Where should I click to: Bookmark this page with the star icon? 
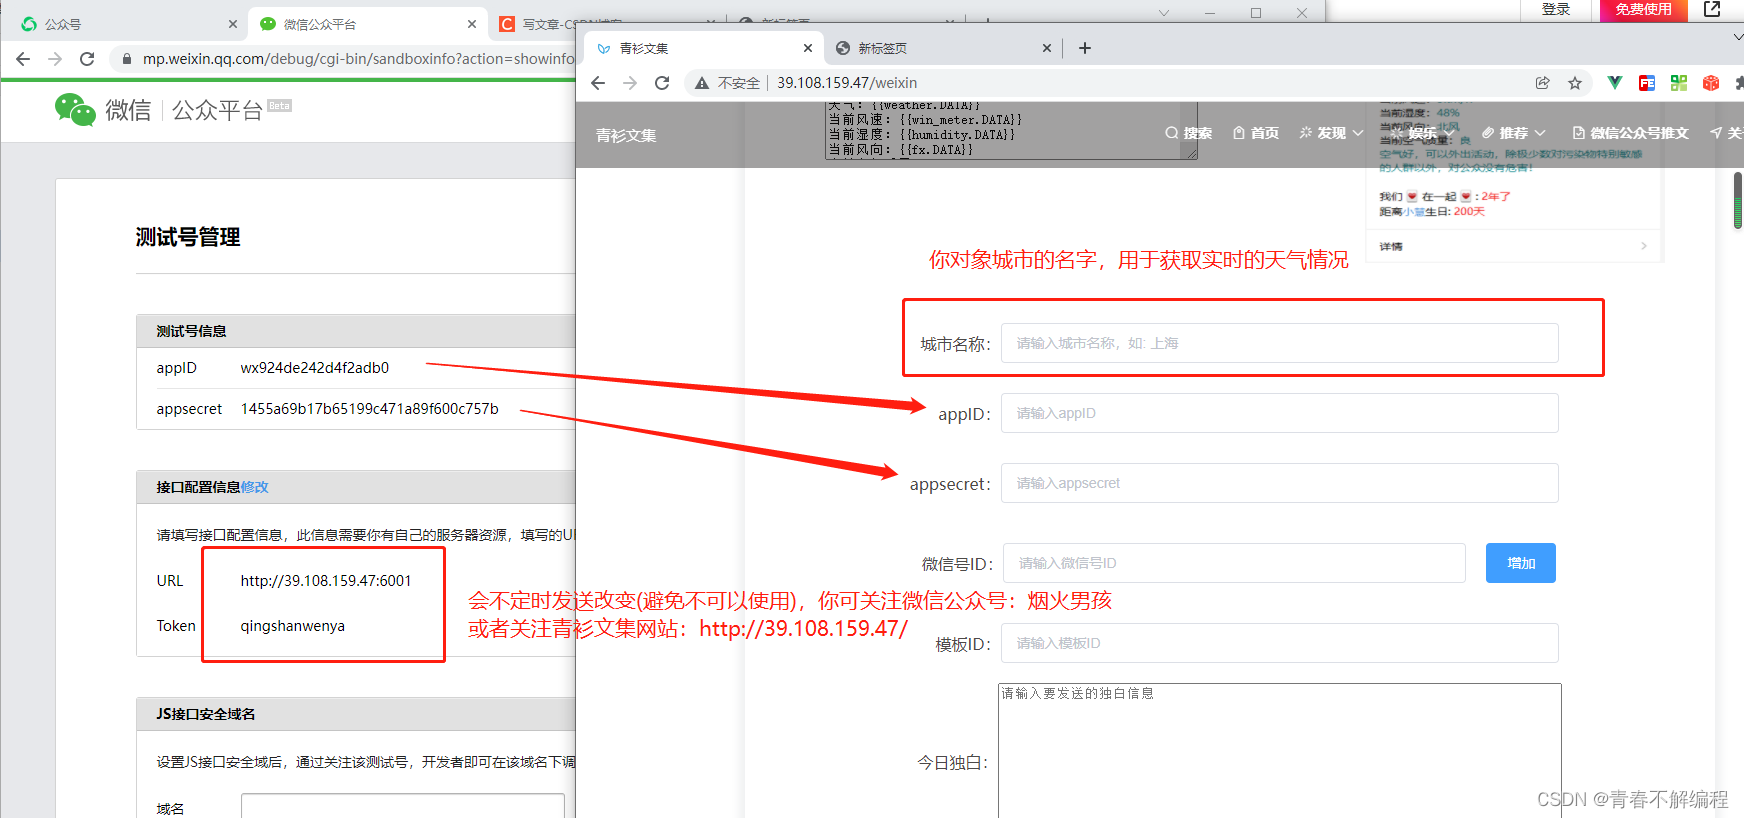1575,83
